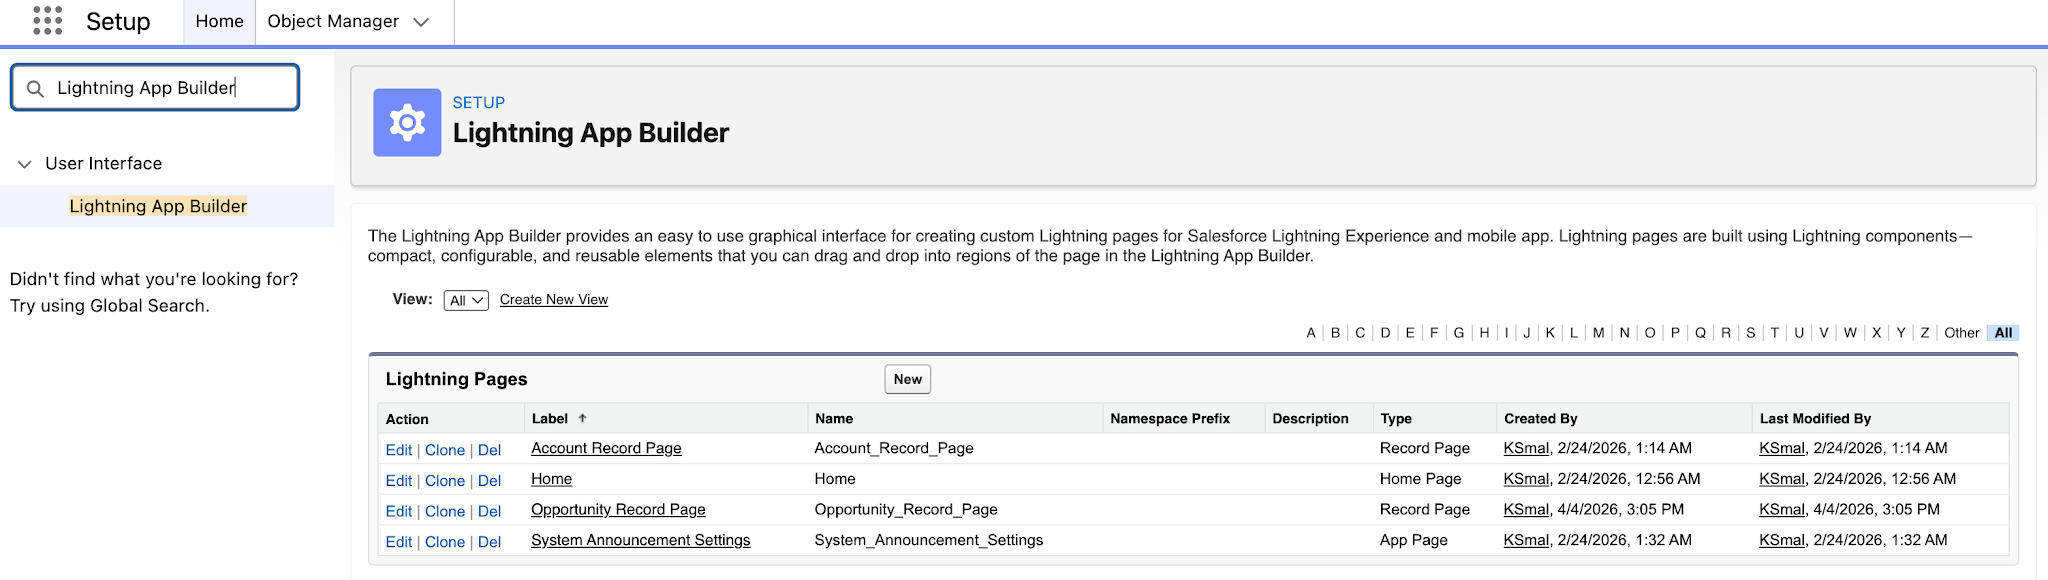Sort by the Label column header
The width and height of the screenshot is (2048, 580).
pos(550,419)
